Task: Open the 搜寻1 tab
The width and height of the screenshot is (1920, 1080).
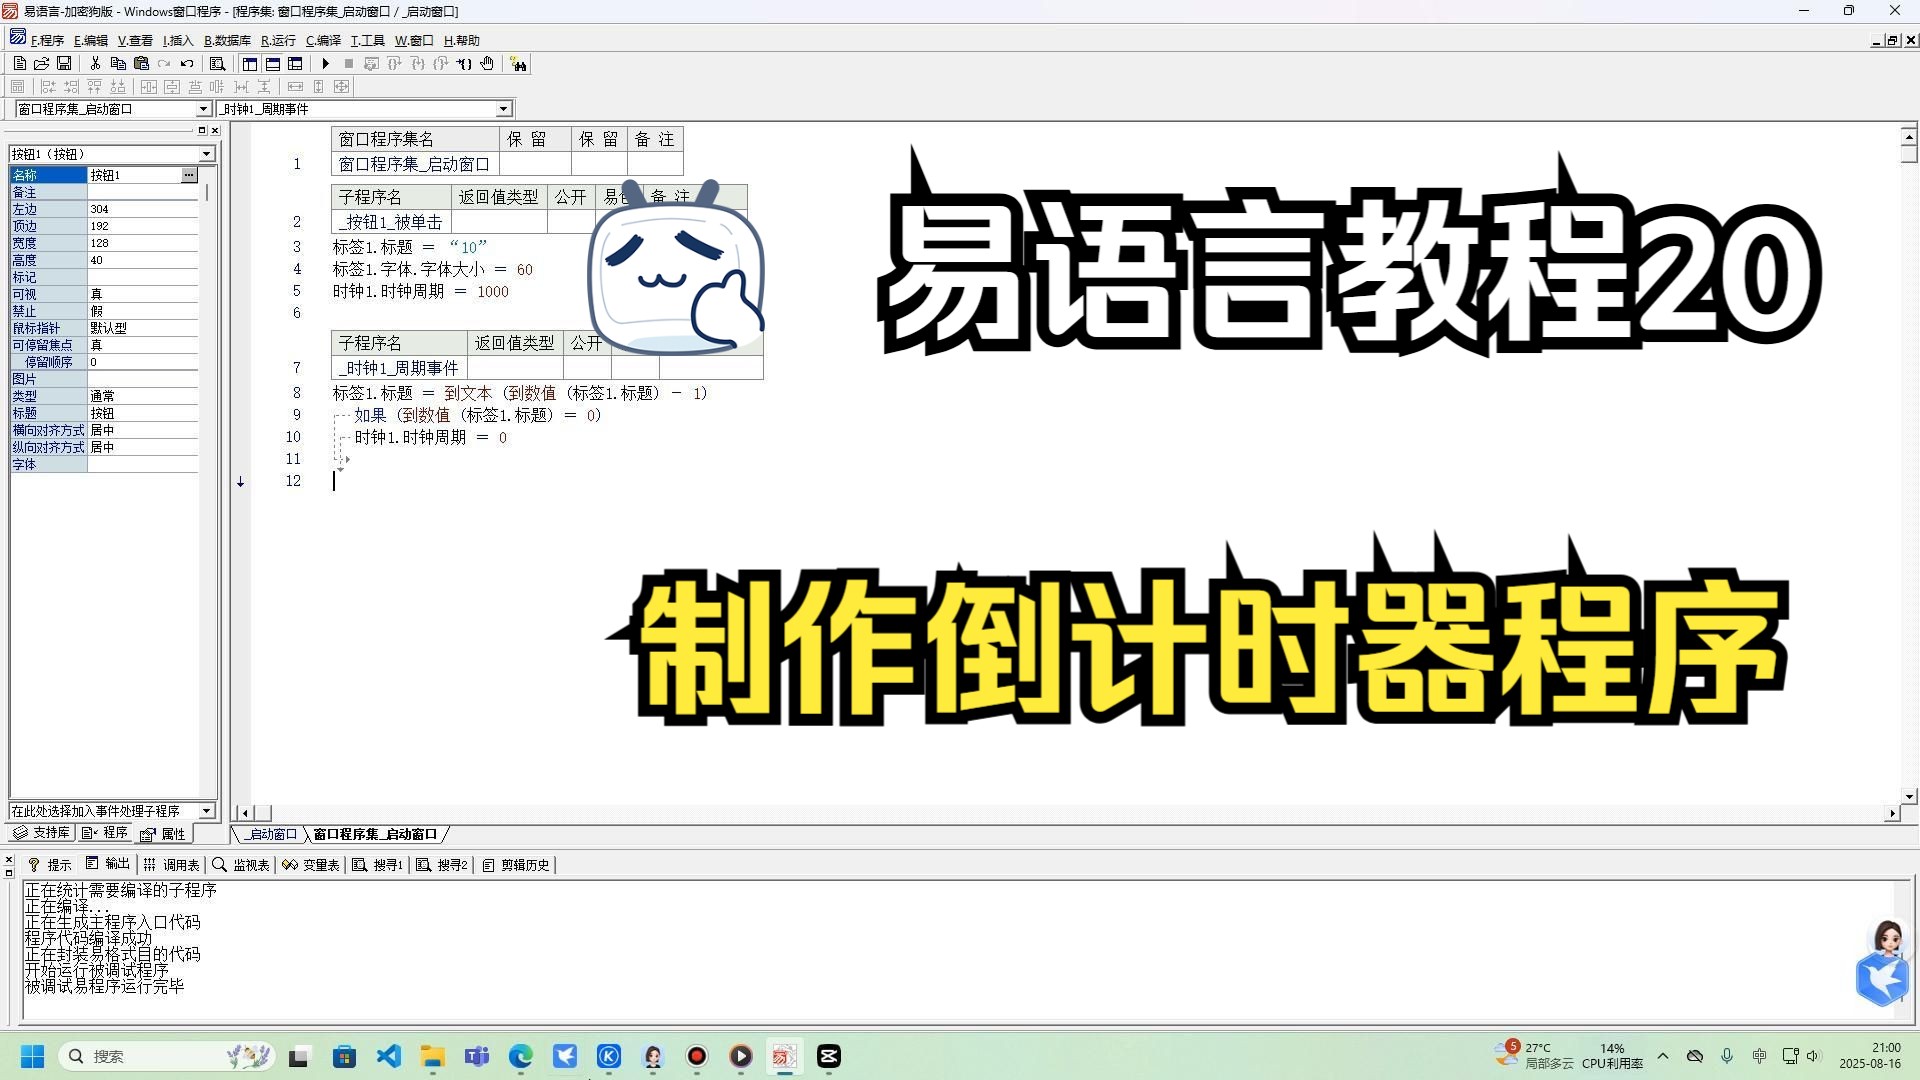Action: [378, 865]
